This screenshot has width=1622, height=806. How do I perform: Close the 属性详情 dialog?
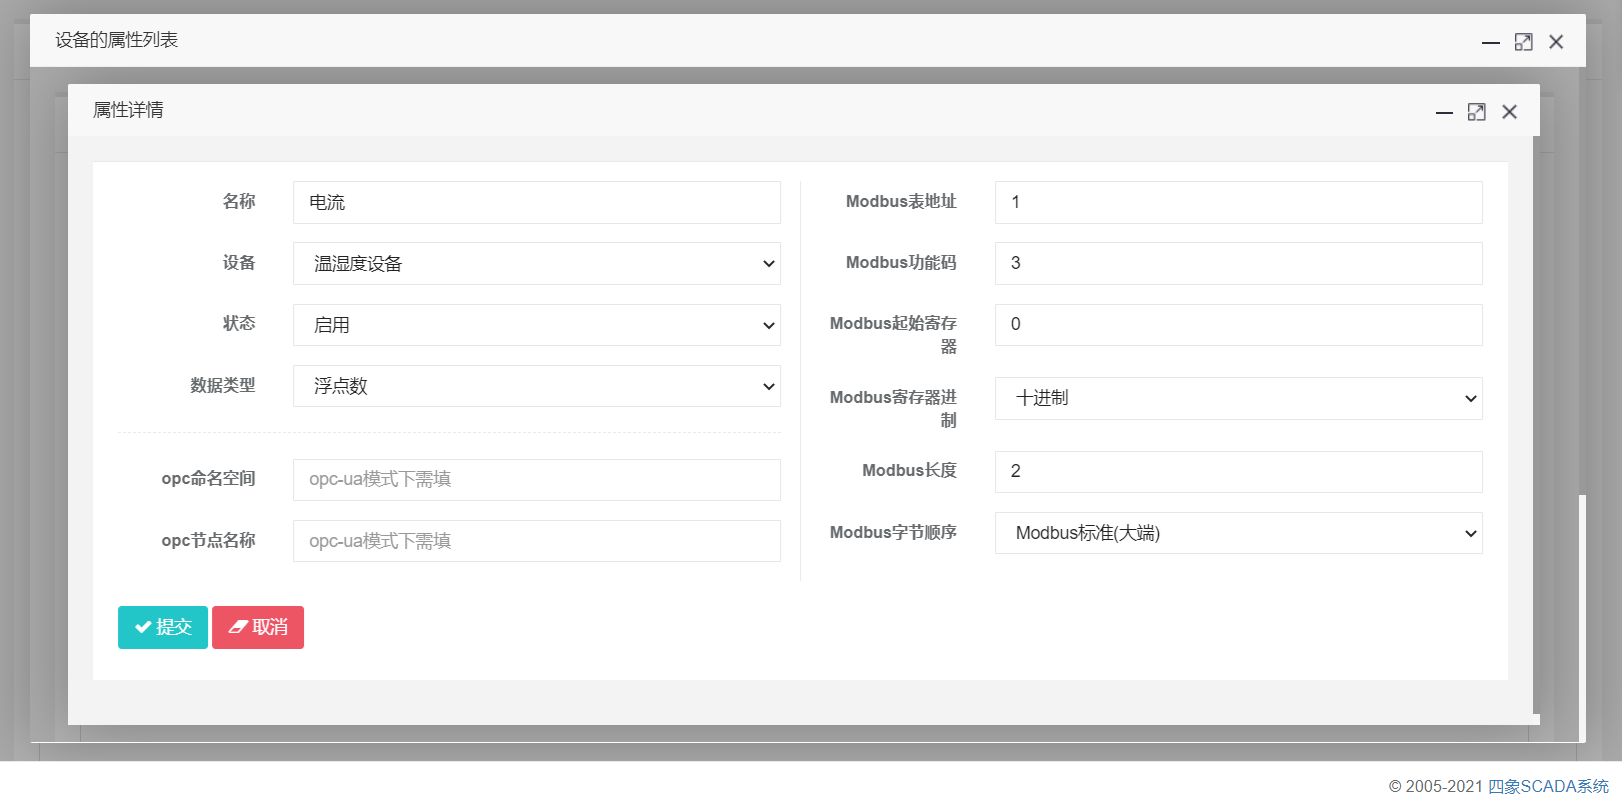[x=1509, y=112]
